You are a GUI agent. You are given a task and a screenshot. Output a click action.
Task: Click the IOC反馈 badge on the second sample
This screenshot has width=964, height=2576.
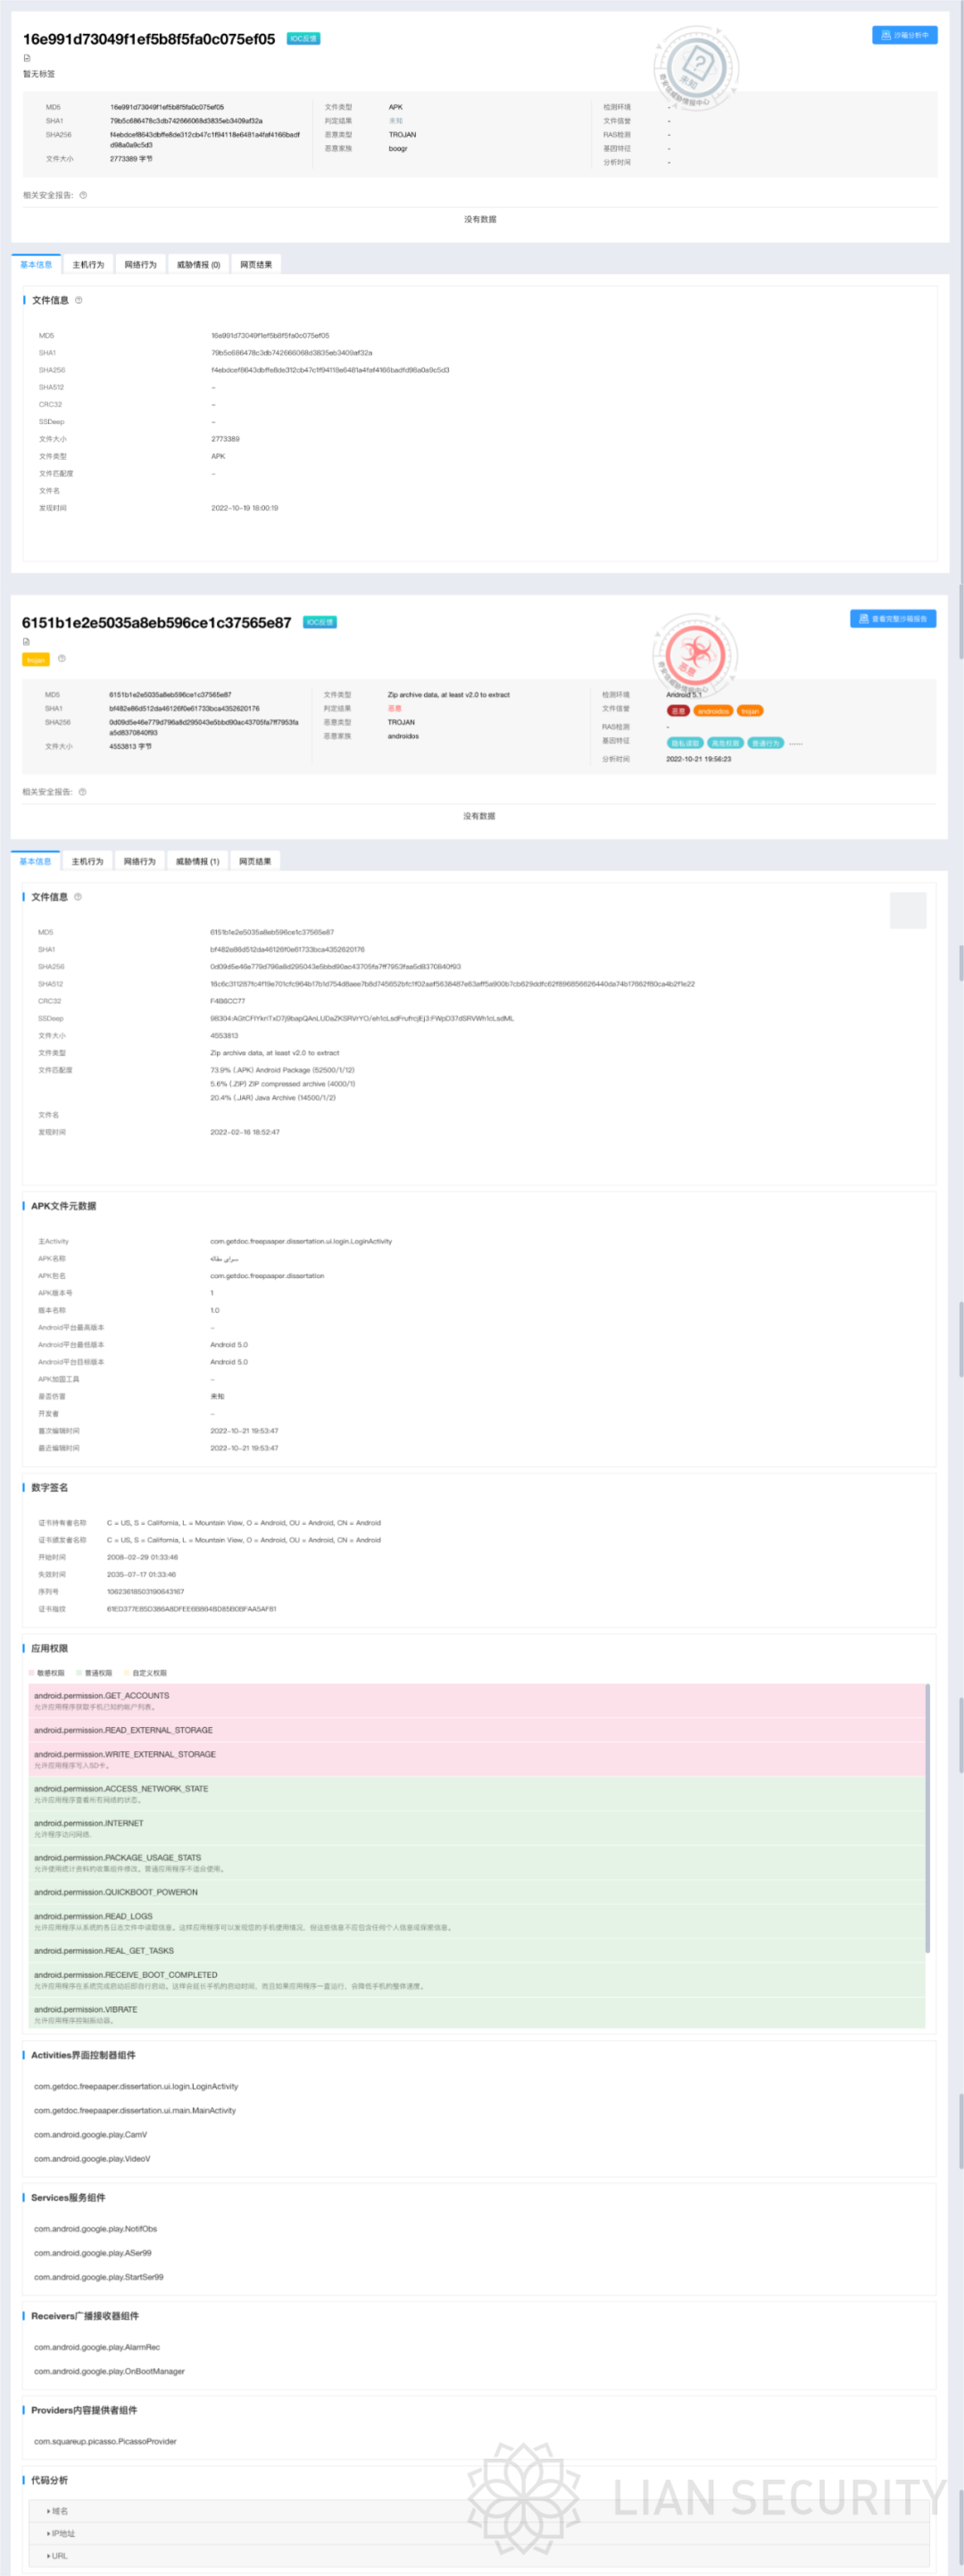320,622
